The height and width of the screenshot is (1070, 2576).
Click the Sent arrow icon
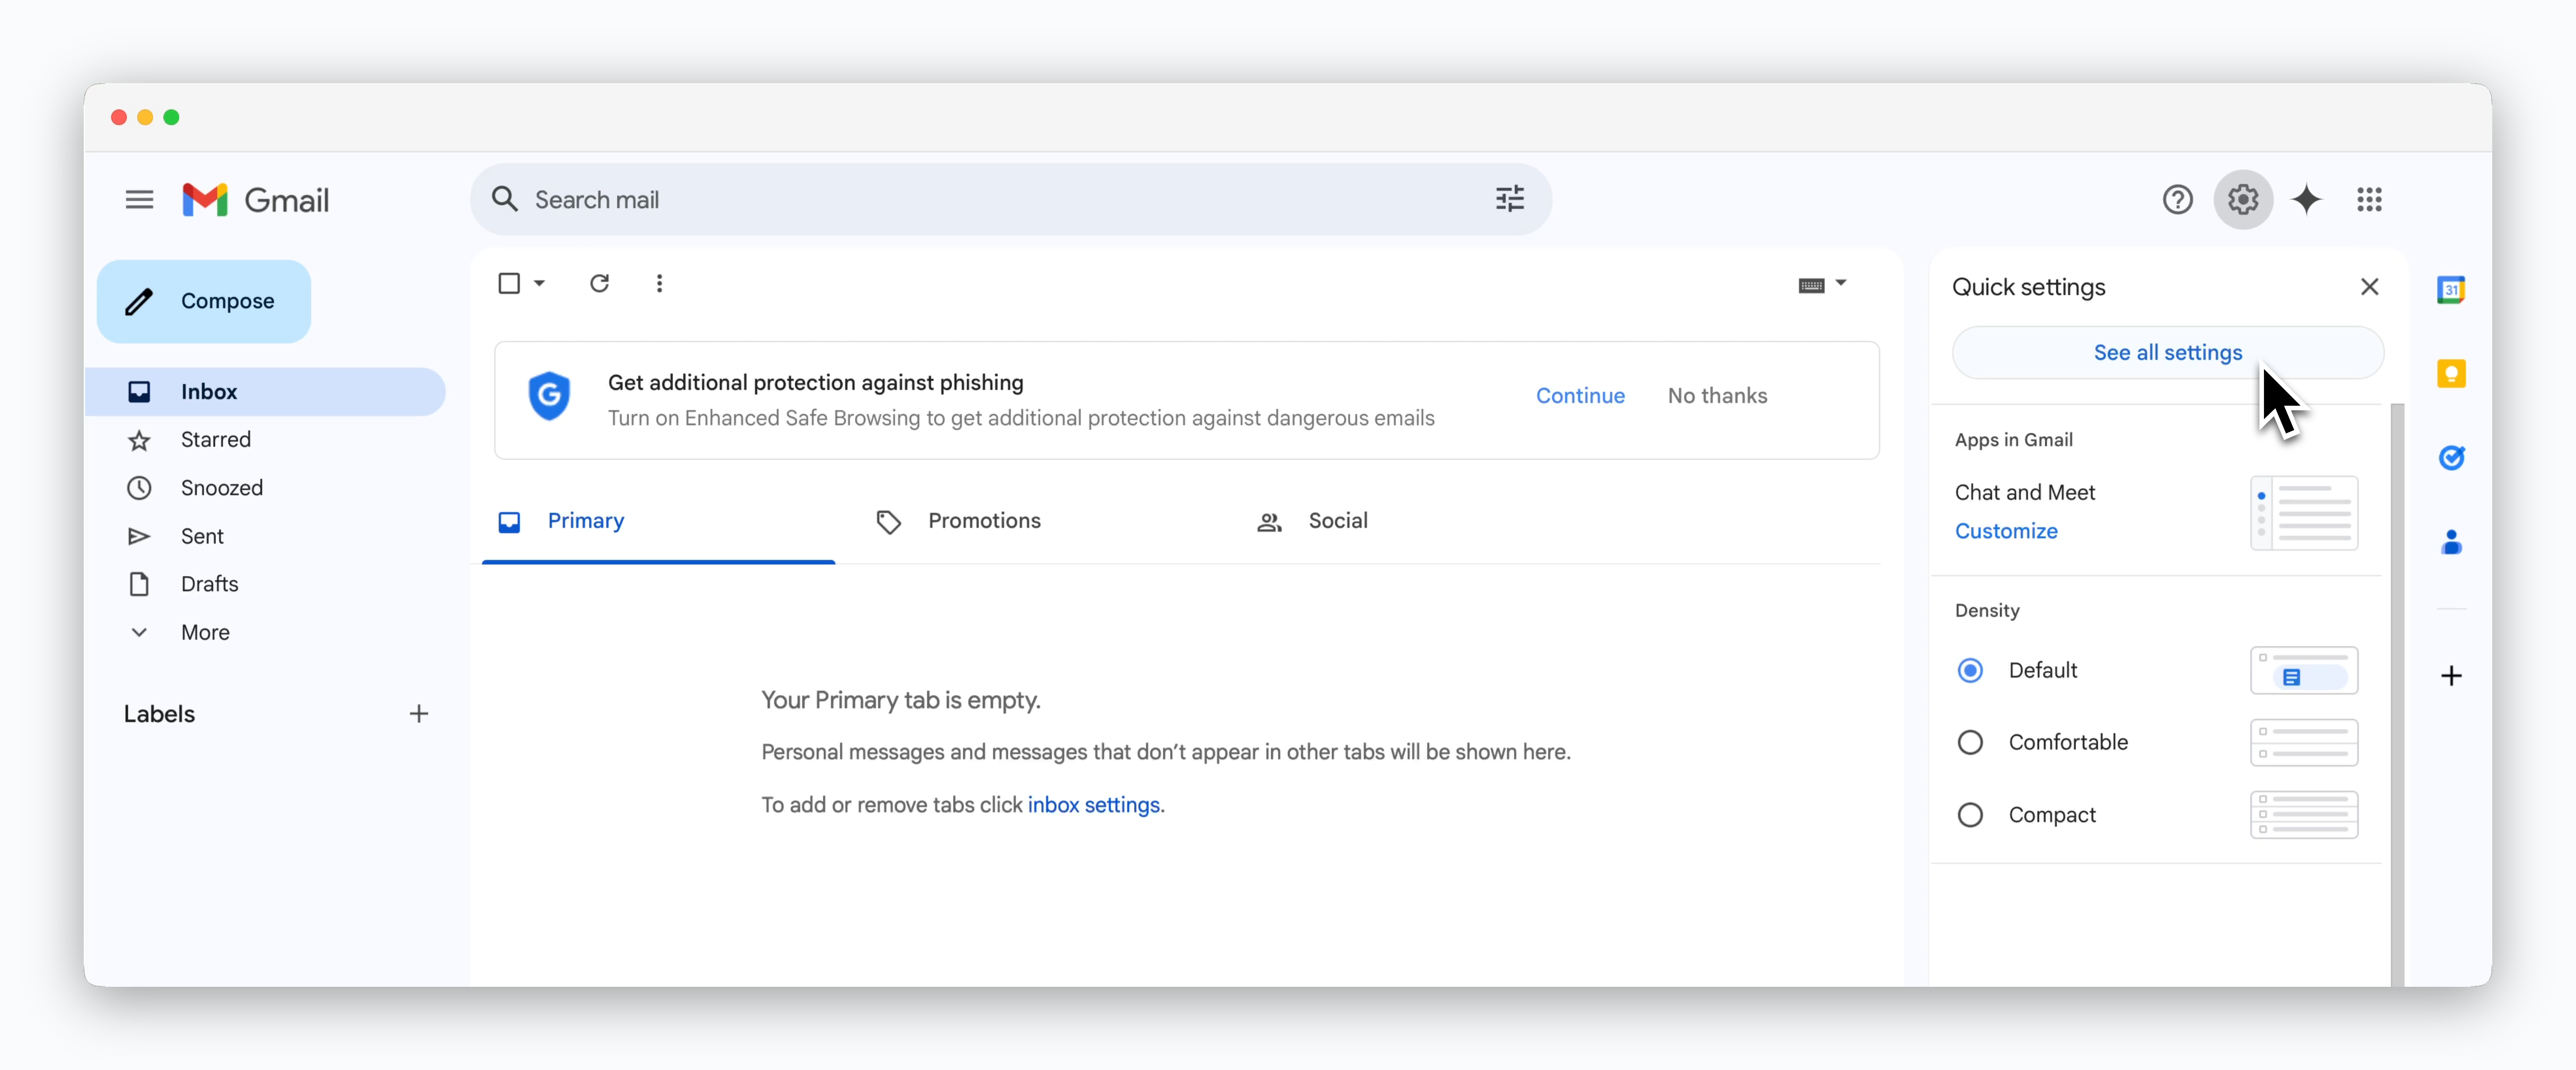click(x=139, y=536)
